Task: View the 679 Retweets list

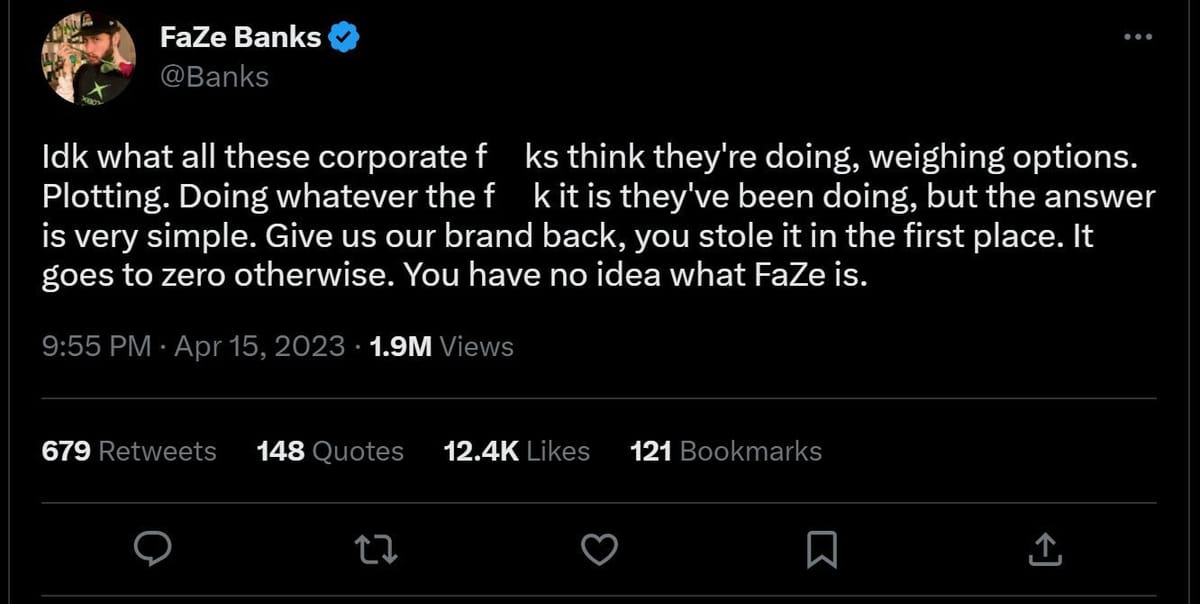Action: (x=129, y=451)
